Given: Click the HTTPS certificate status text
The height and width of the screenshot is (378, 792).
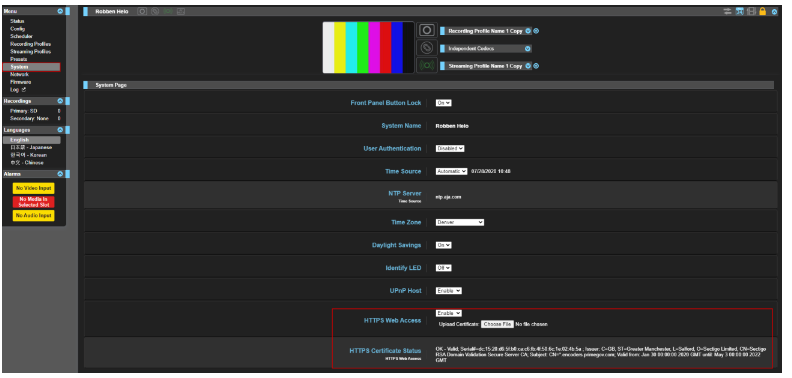Looking at the screenshot, I should pyautogui.click(x=601, y=354).
